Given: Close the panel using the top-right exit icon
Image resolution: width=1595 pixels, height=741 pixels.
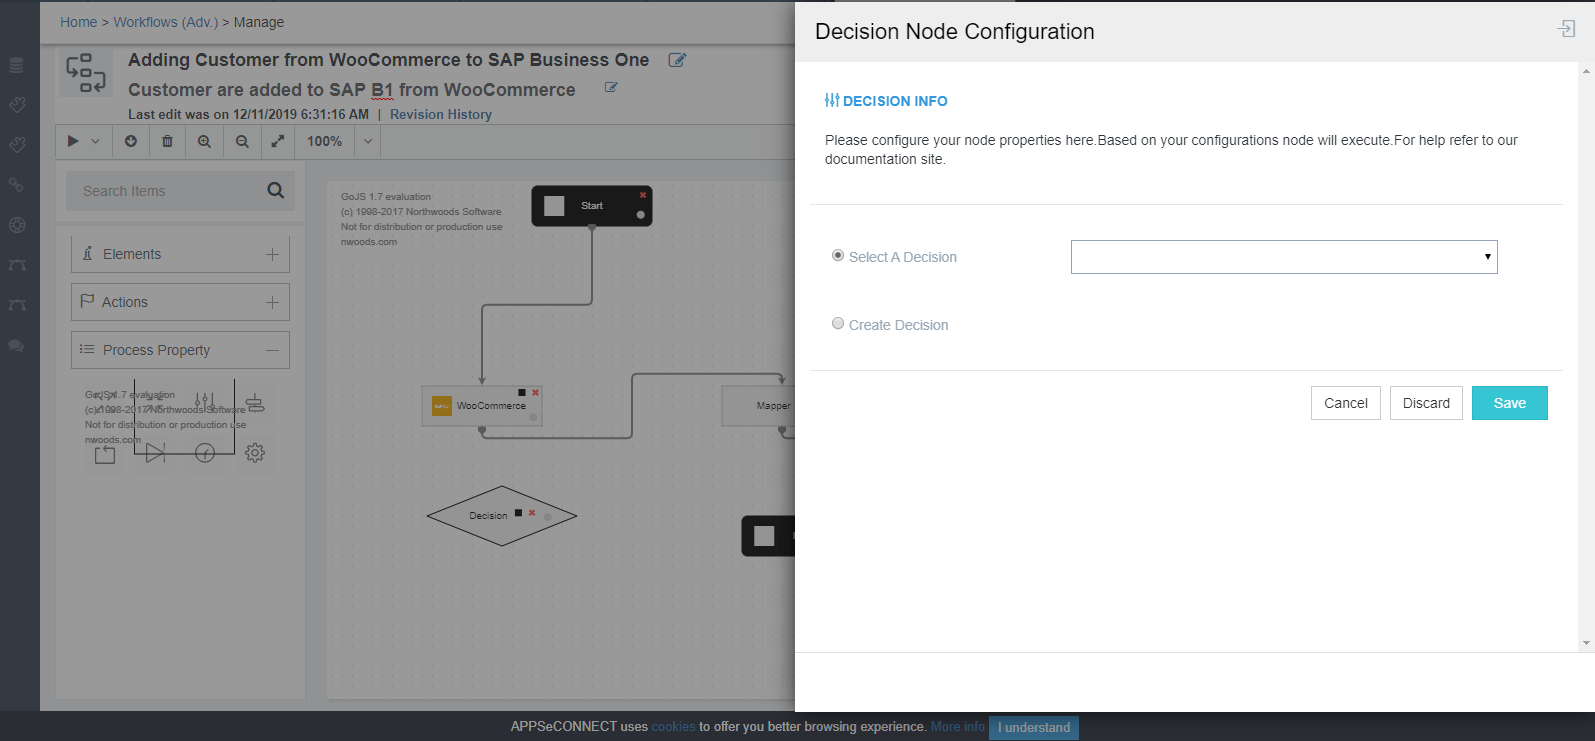Looking at the screenshot, I should (x=1567, y=29).
